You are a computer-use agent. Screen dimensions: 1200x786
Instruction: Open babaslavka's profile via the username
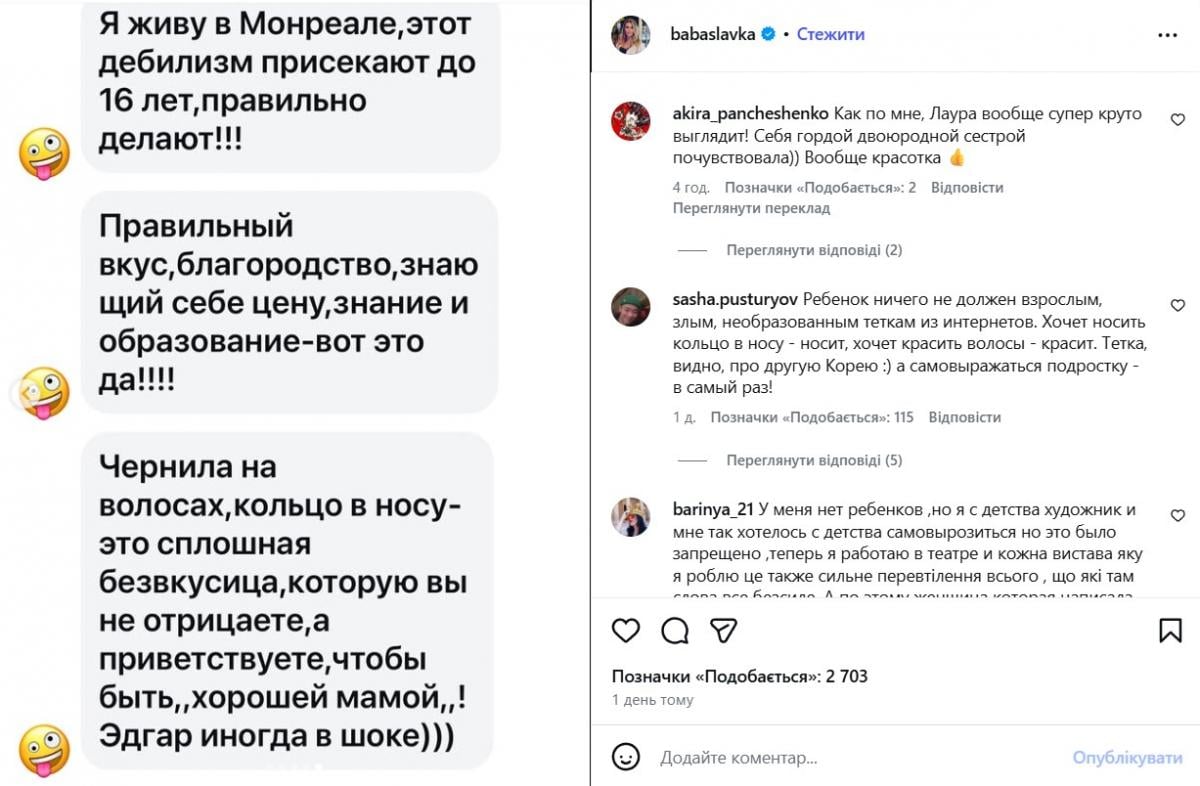coord(713,33)
